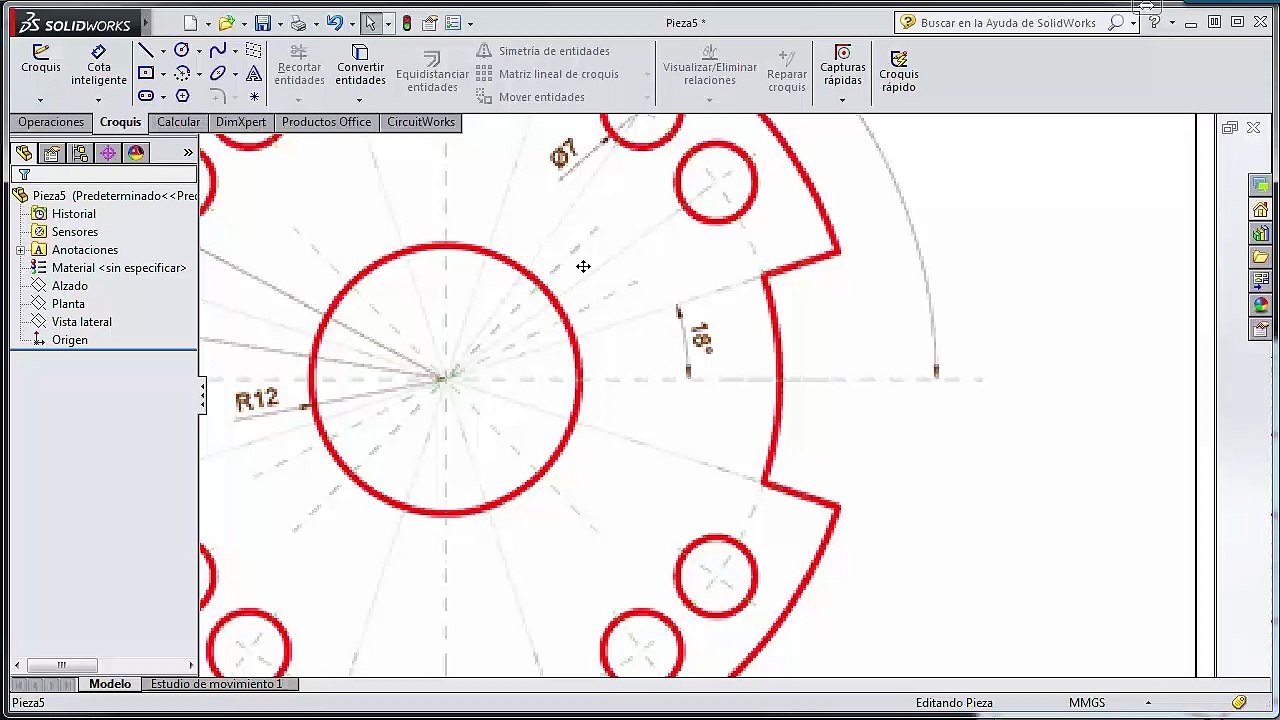This screenshot has width=1280, height=720.
Task: Activate the Select arrow cursor tool
Action: coord(370,23)
